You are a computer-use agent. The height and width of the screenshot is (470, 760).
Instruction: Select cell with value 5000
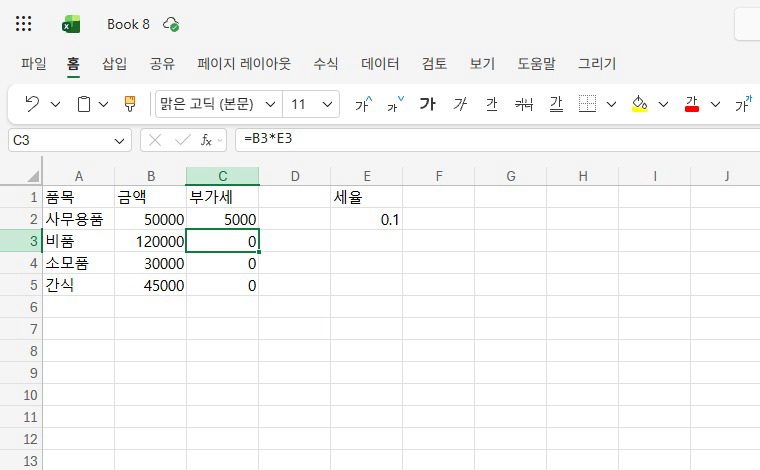coord(222,219)
